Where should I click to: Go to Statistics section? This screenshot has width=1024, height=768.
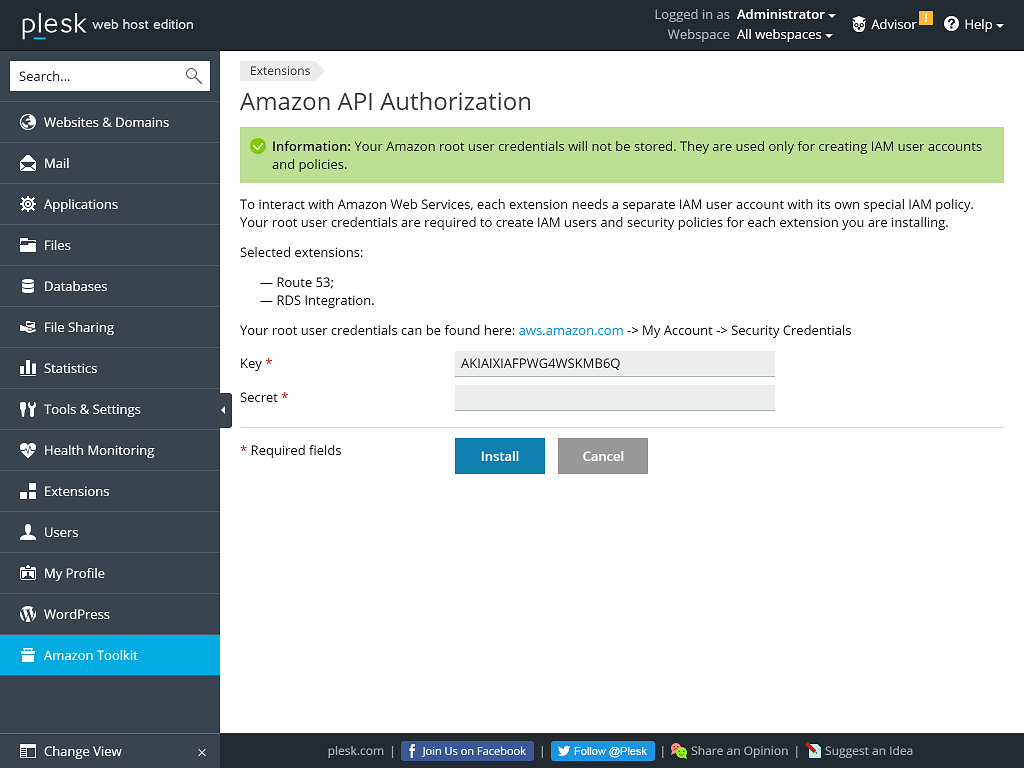click(110, 368)
